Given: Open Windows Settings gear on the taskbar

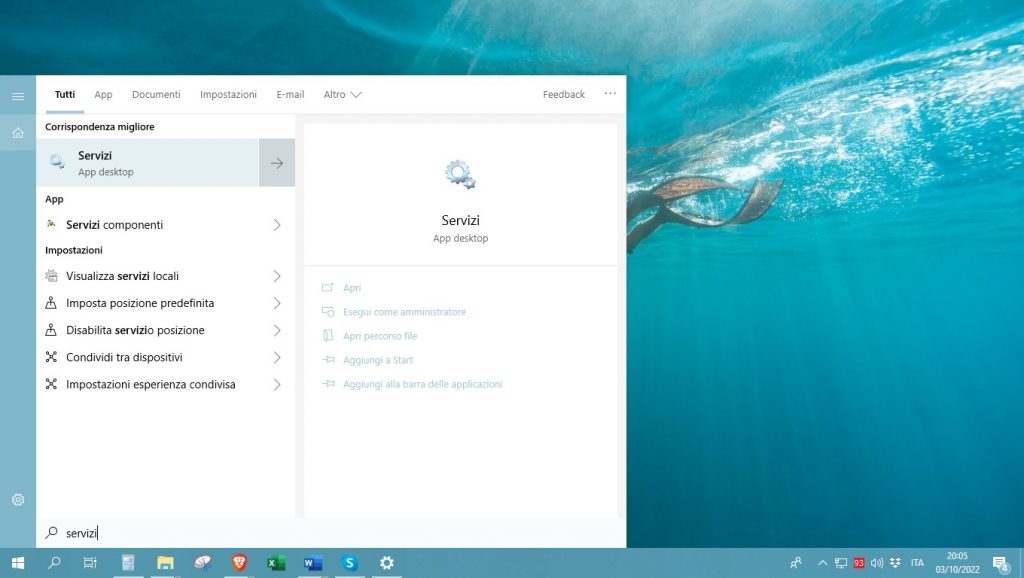Looking at the screenshot, I should pyautogui.click(x=385, y=563).
